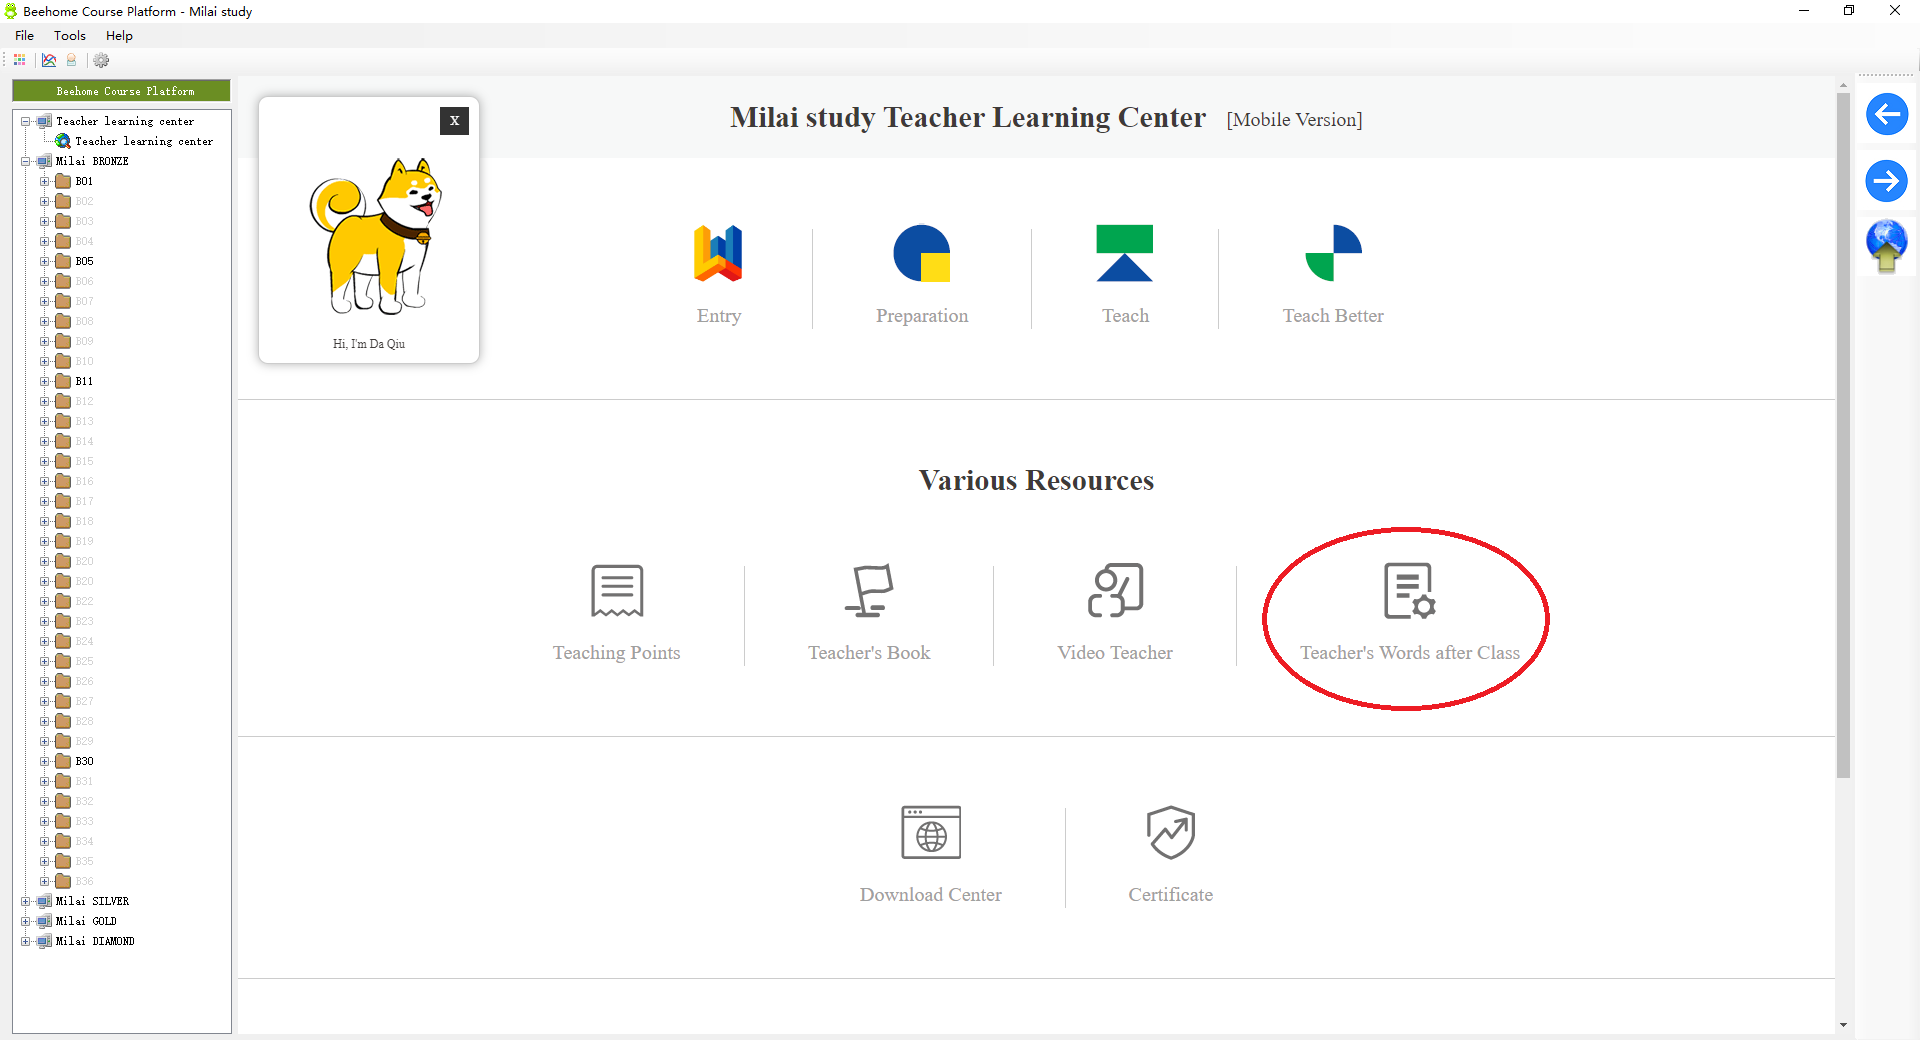The width and height of the screenshot is (1920, 1040).
Task: Open Teacher's Words after Class
Action: pyautogui.click(x=1409, y=591)
